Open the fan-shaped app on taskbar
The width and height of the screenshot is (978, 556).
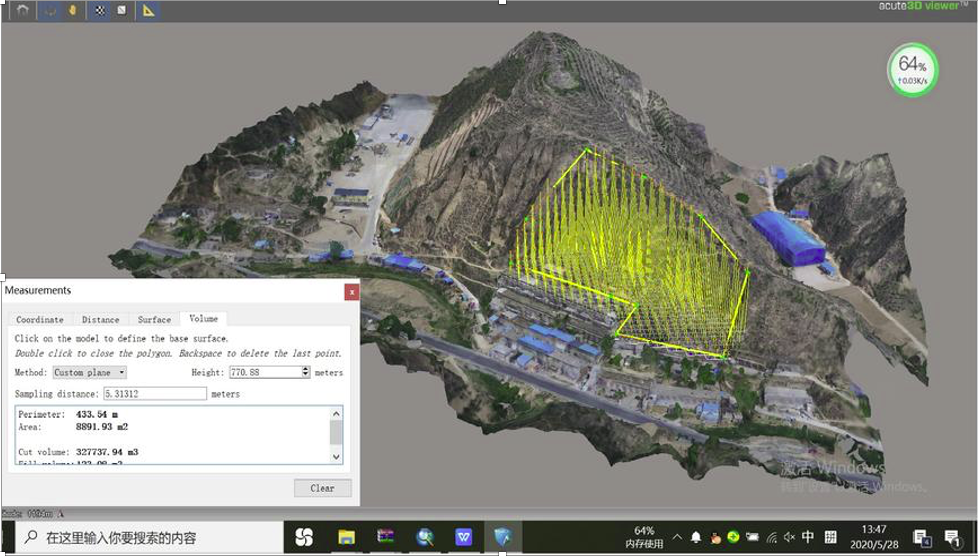pos(304,537)
